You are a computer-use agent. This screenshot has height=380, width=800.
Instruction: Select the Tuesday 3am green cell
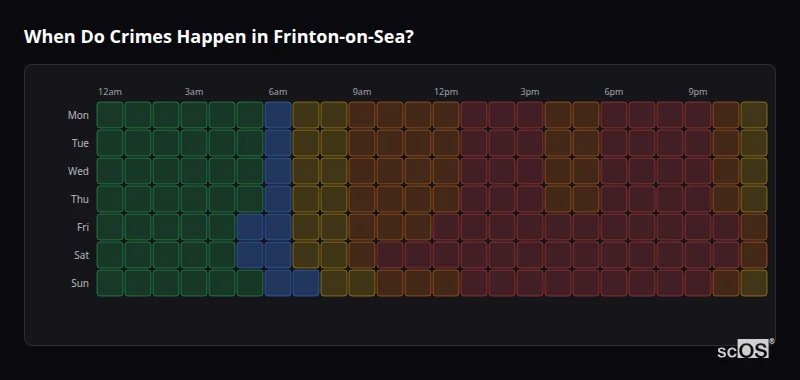(194, 143)
